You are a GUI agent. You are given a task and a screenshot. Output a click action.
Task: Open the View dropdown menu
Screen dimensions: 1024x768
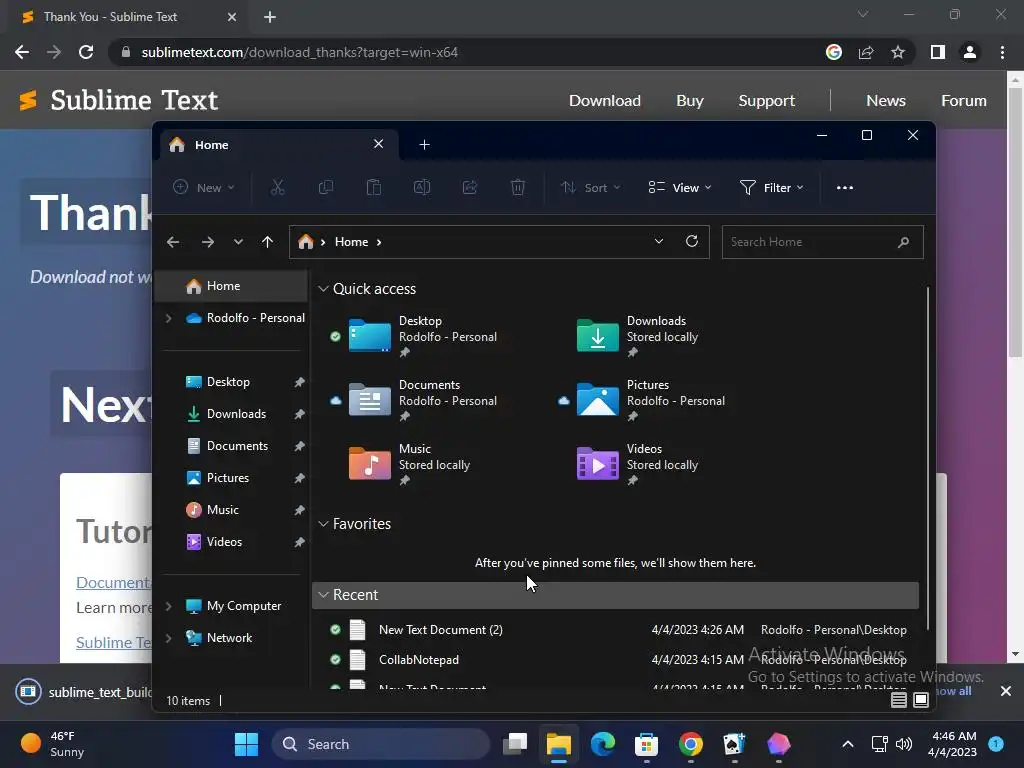(680, 187)
